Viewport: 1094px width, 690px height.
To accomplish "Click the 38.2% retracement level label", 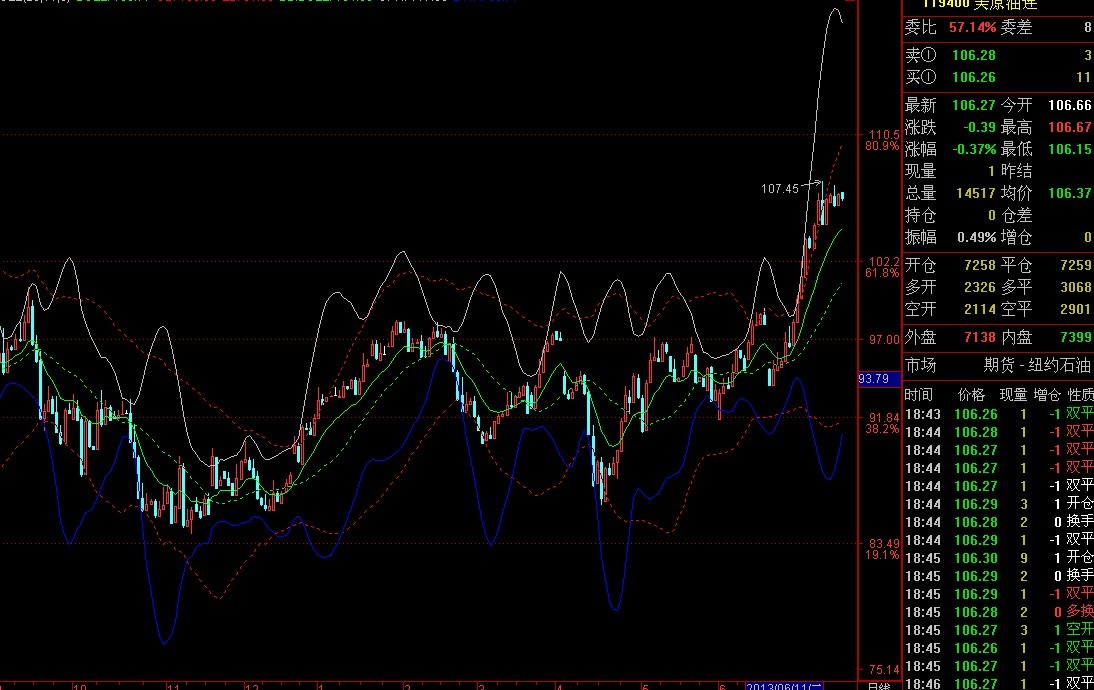I will click(883, 429).
